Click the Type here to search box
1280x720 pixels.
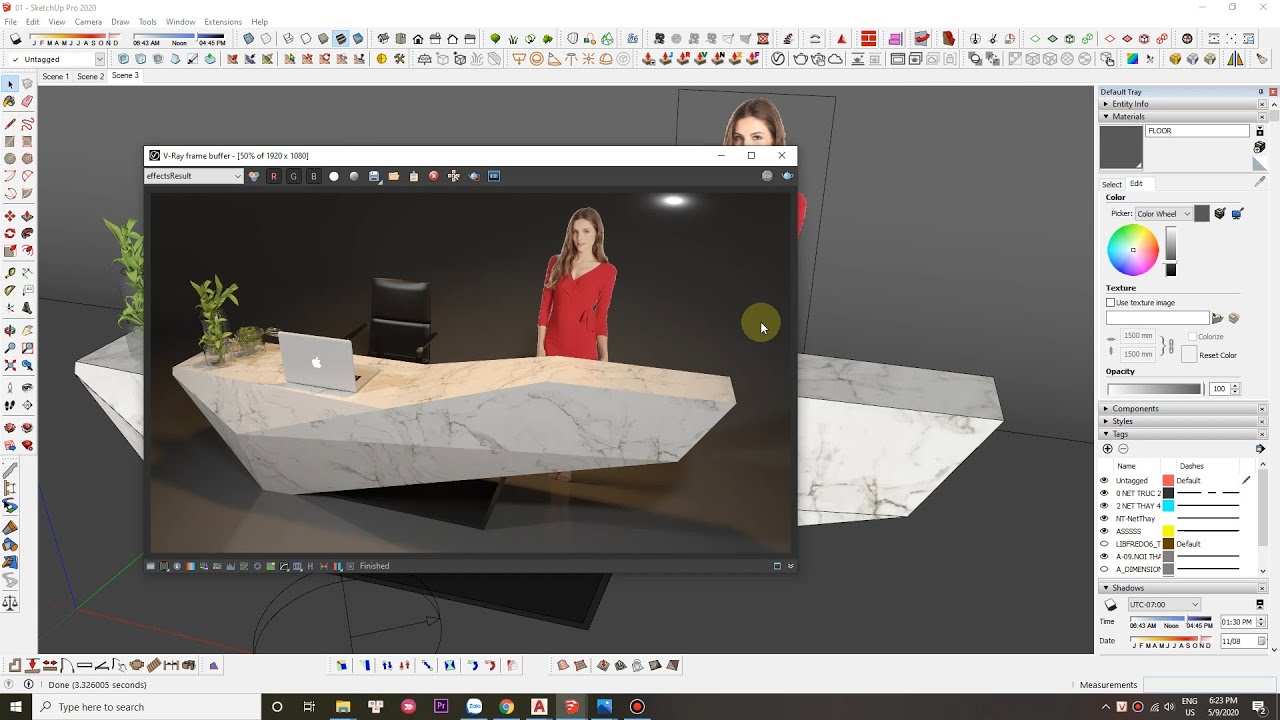point(146,707)
